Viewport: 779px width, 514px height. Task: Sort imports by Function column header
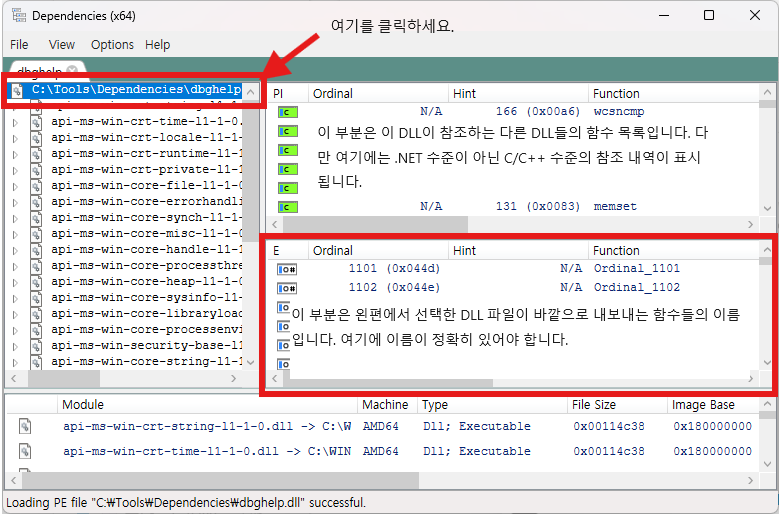[673, 93]
